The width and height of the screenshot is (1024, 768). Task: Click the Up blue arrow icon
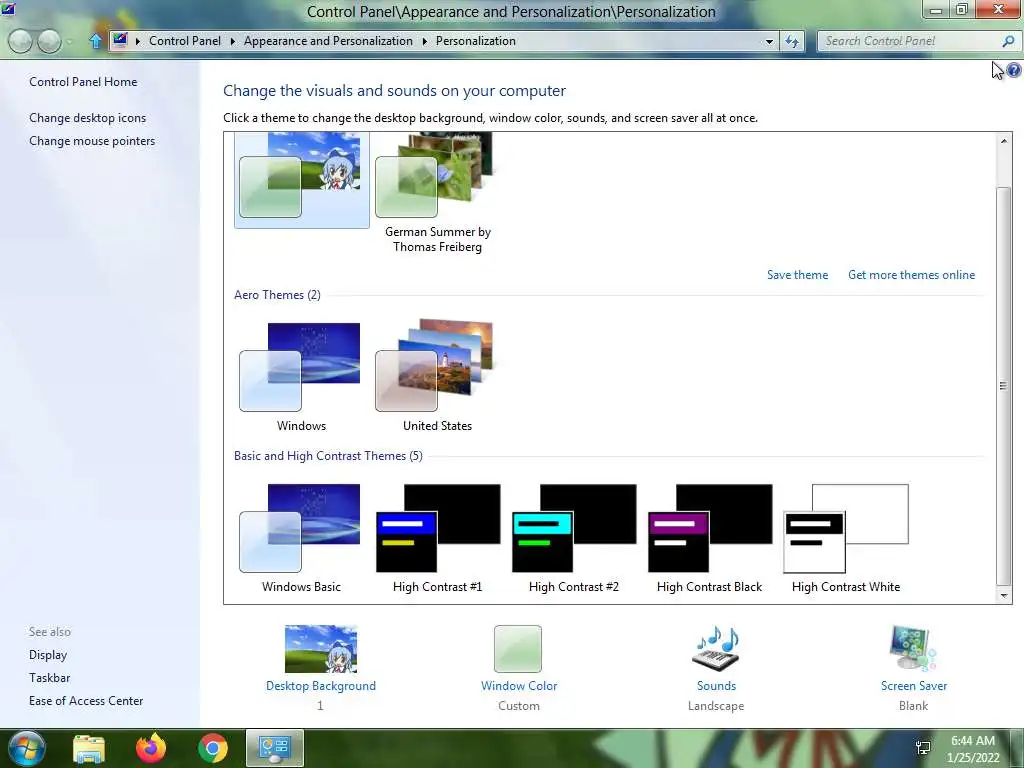point(95,41)
